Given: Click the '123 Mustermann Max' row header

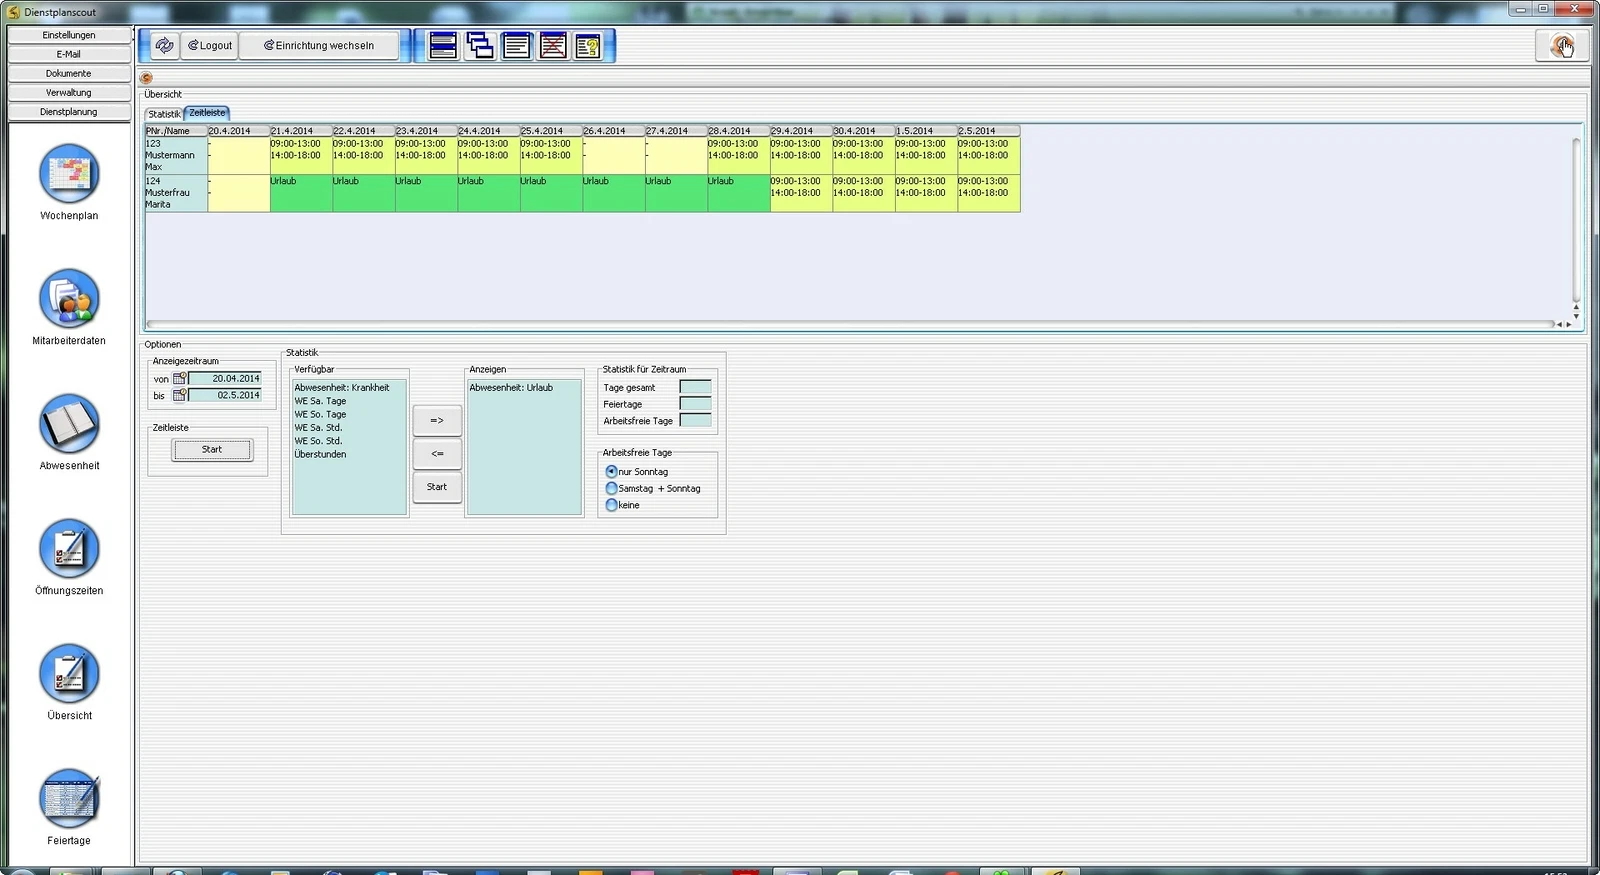Looking at the screenshot, I should coord(176,156).
